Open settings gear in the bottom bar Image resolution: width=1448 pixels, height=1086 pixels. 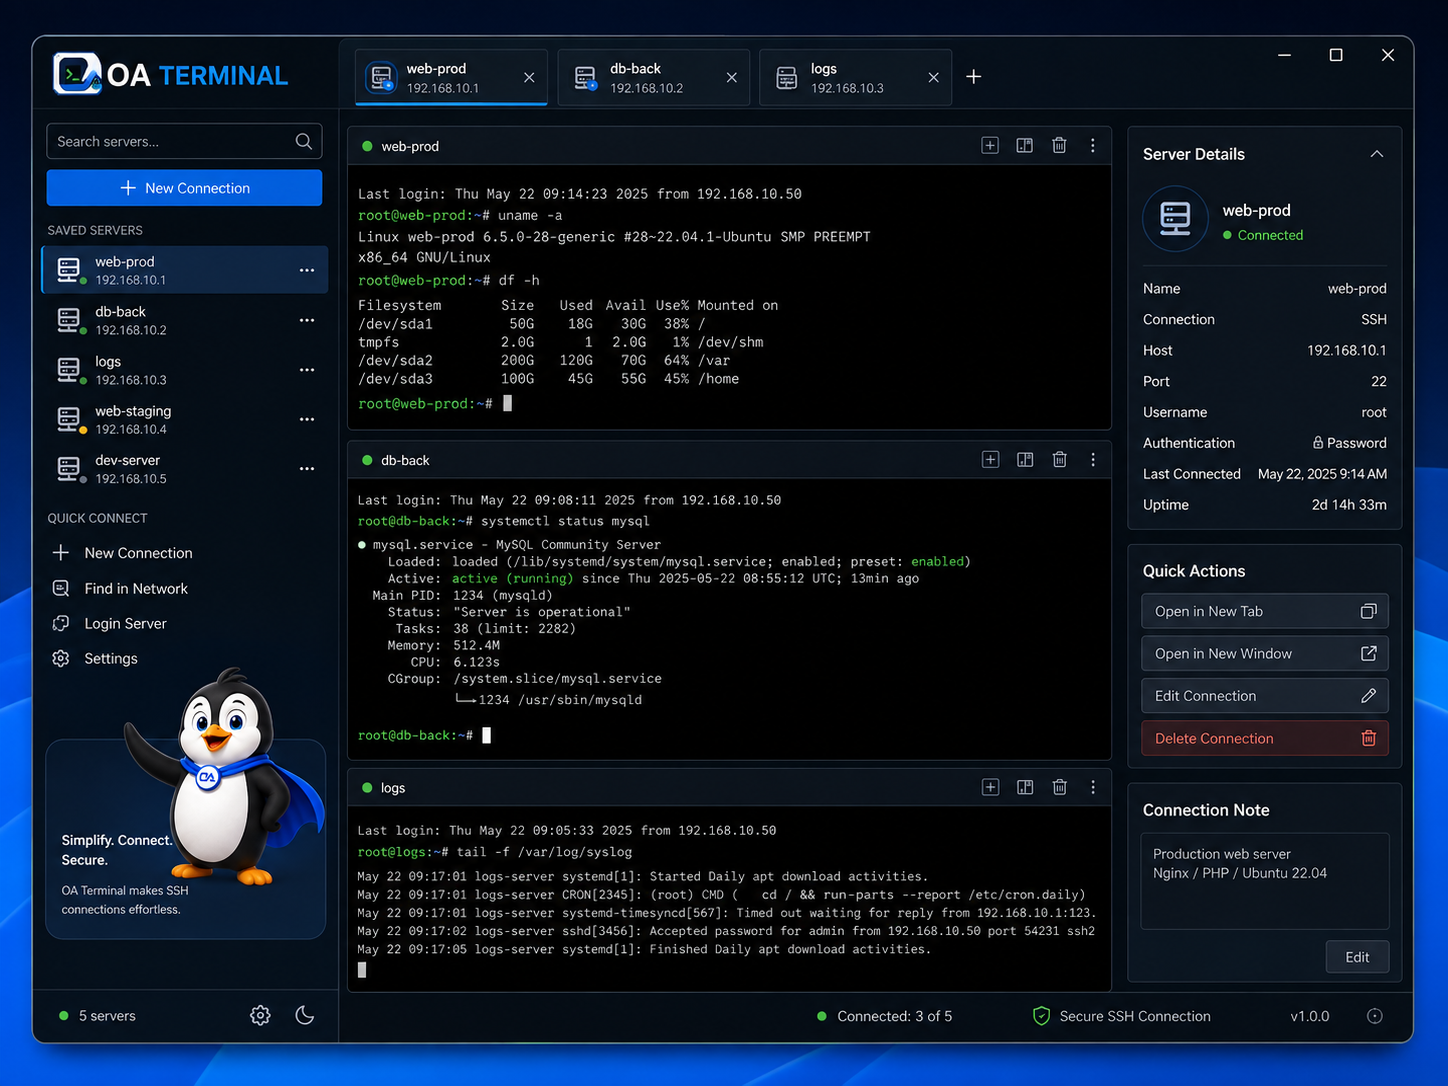coord(260,1016)
